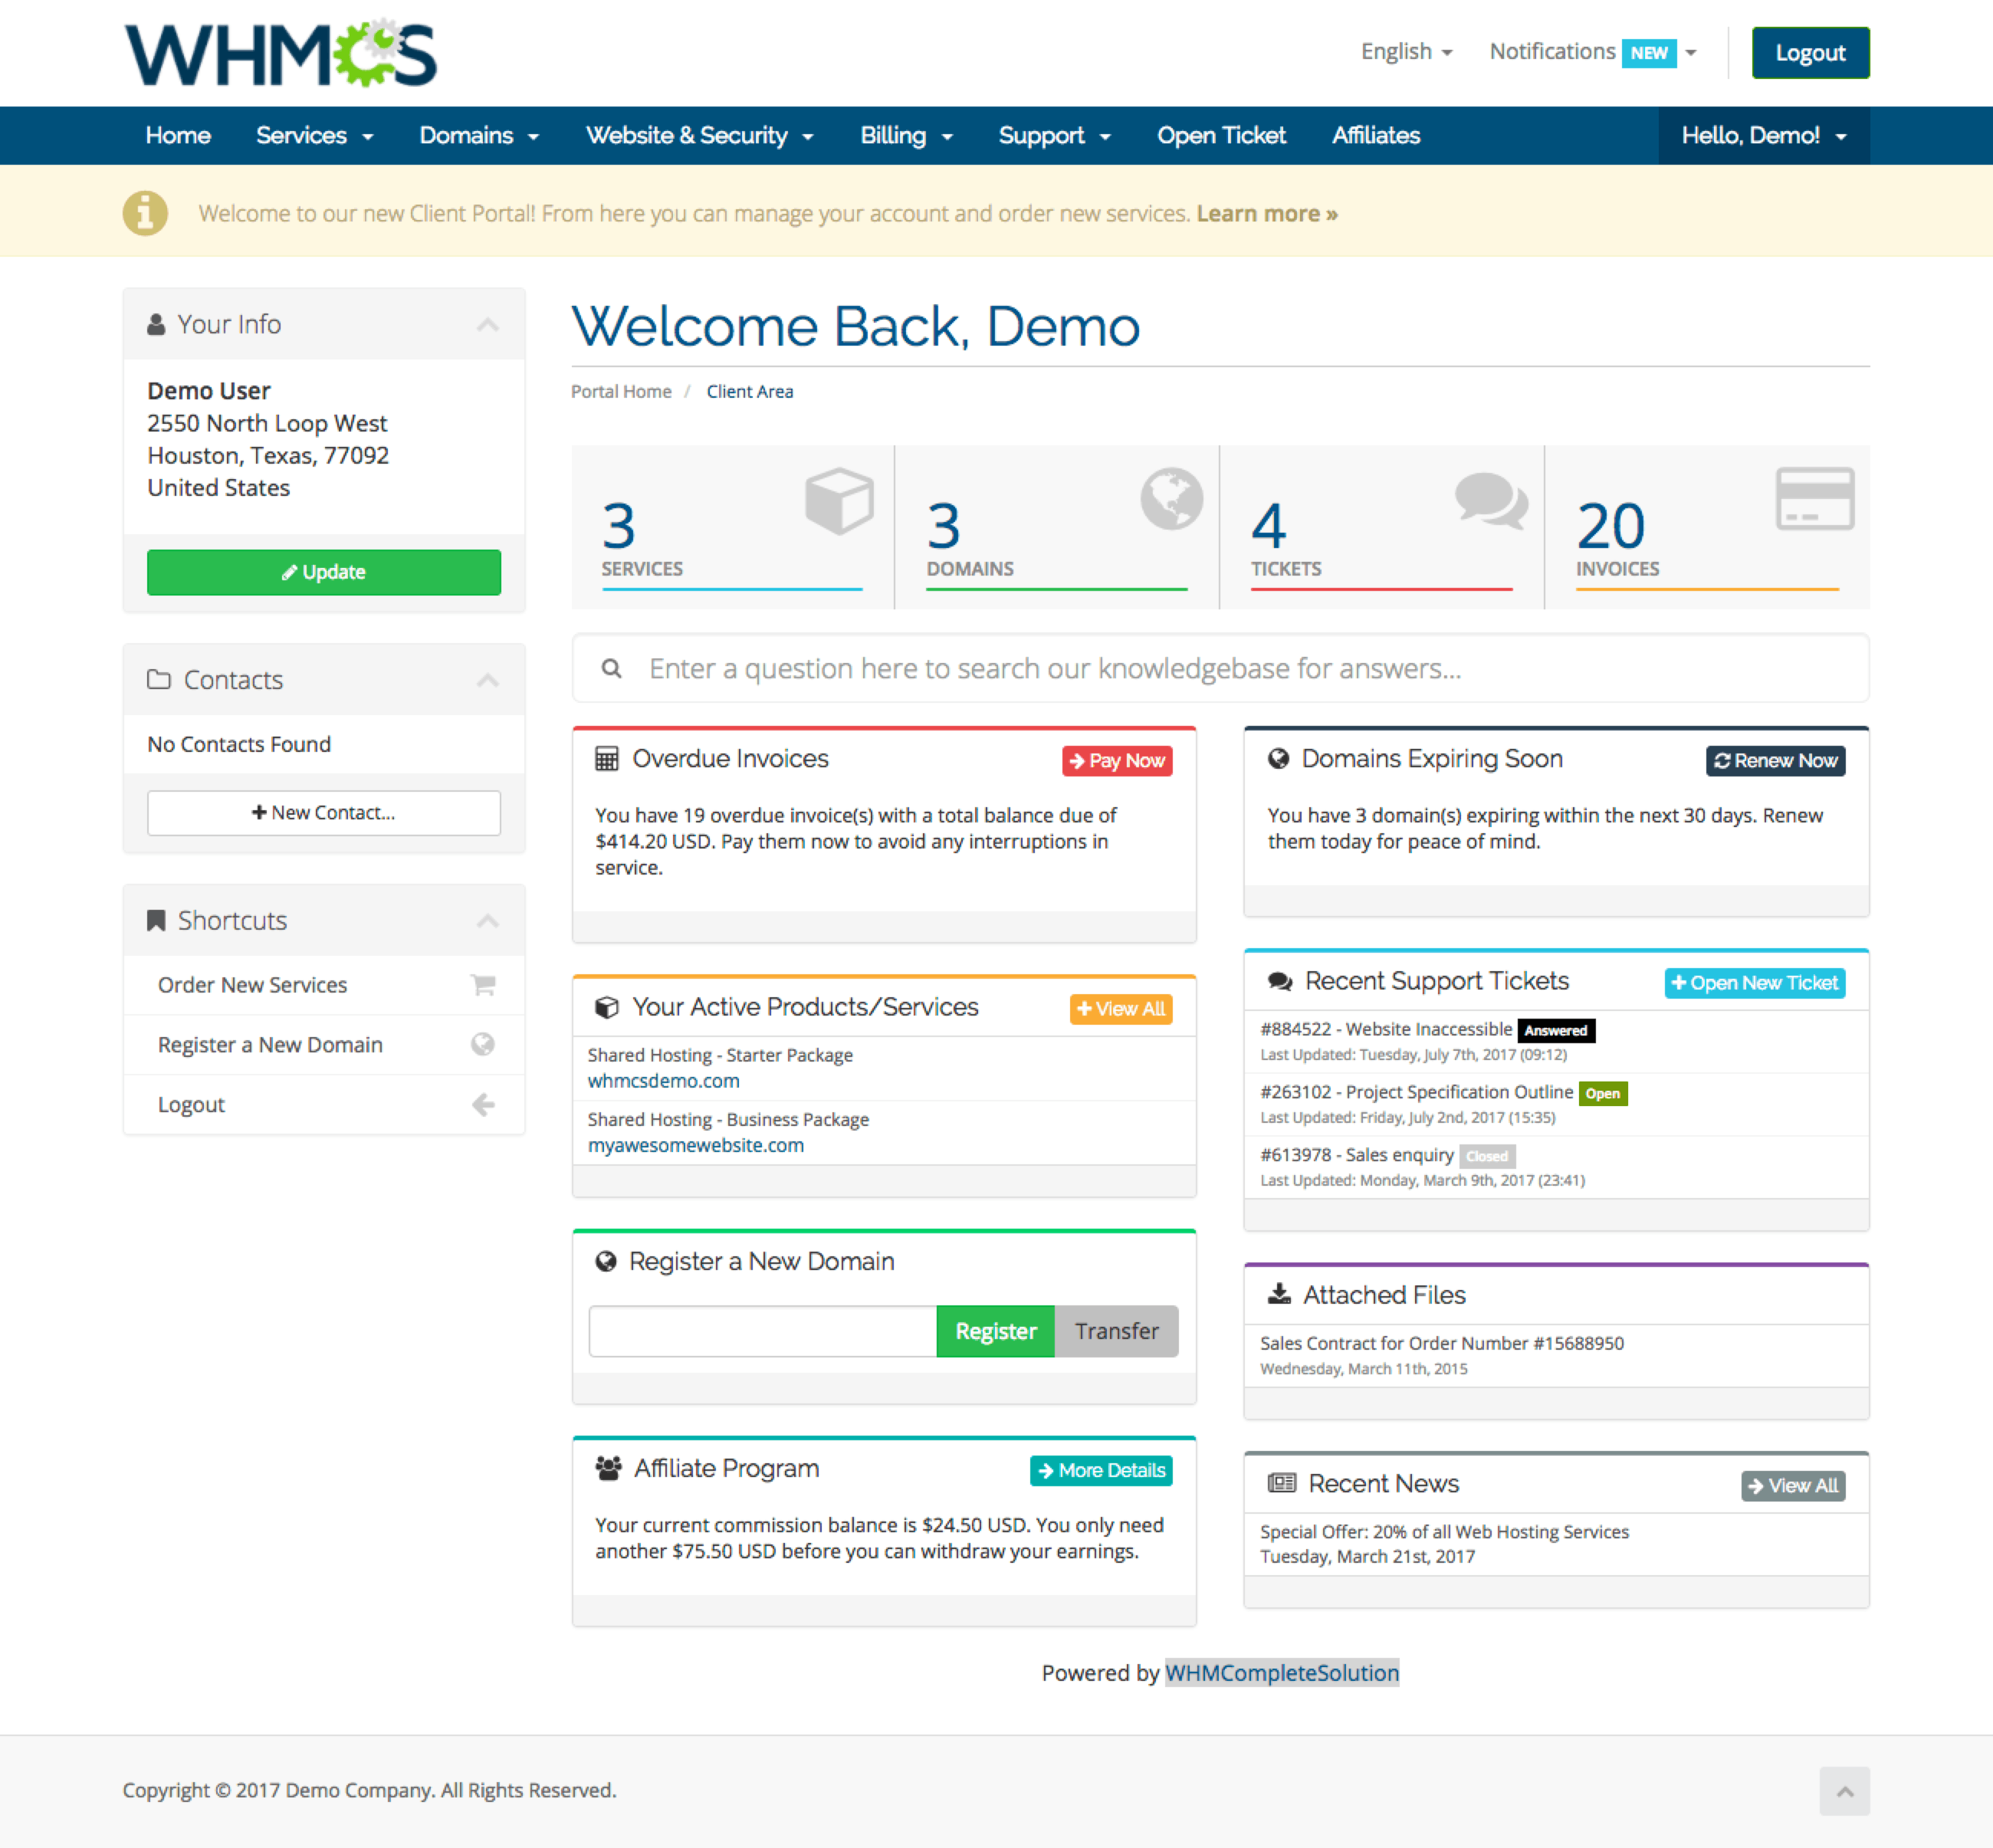Click the Contacts folder icon
This screenshot has width=1993, height=1848.
coord(160,678)
